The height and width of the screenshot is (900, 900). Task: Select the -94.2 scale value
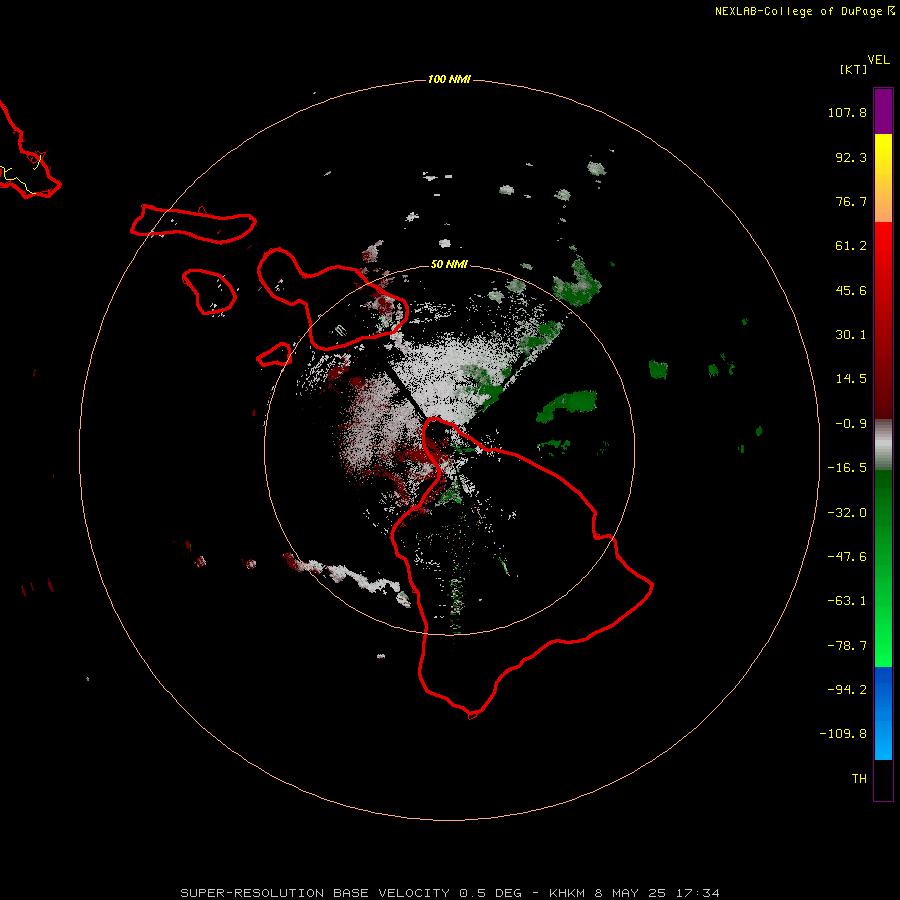click(847, 690)
